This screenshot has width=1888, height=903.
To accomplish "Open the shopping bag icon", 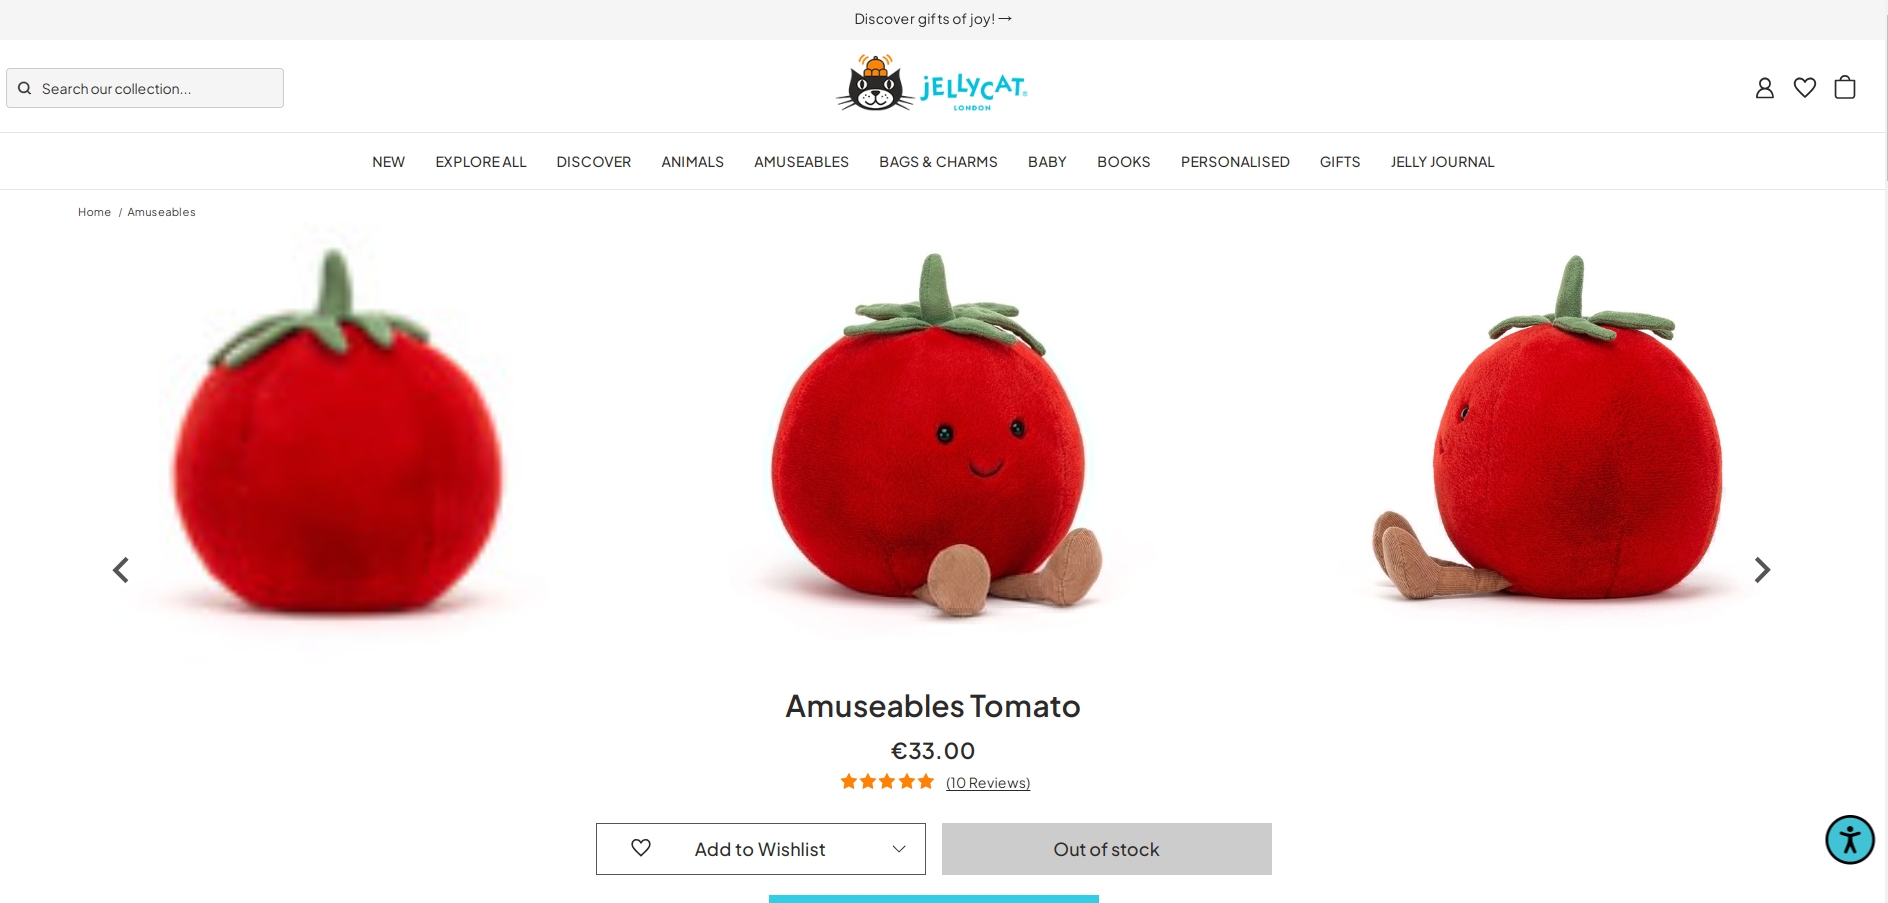I will click(x=1845, y=87).
